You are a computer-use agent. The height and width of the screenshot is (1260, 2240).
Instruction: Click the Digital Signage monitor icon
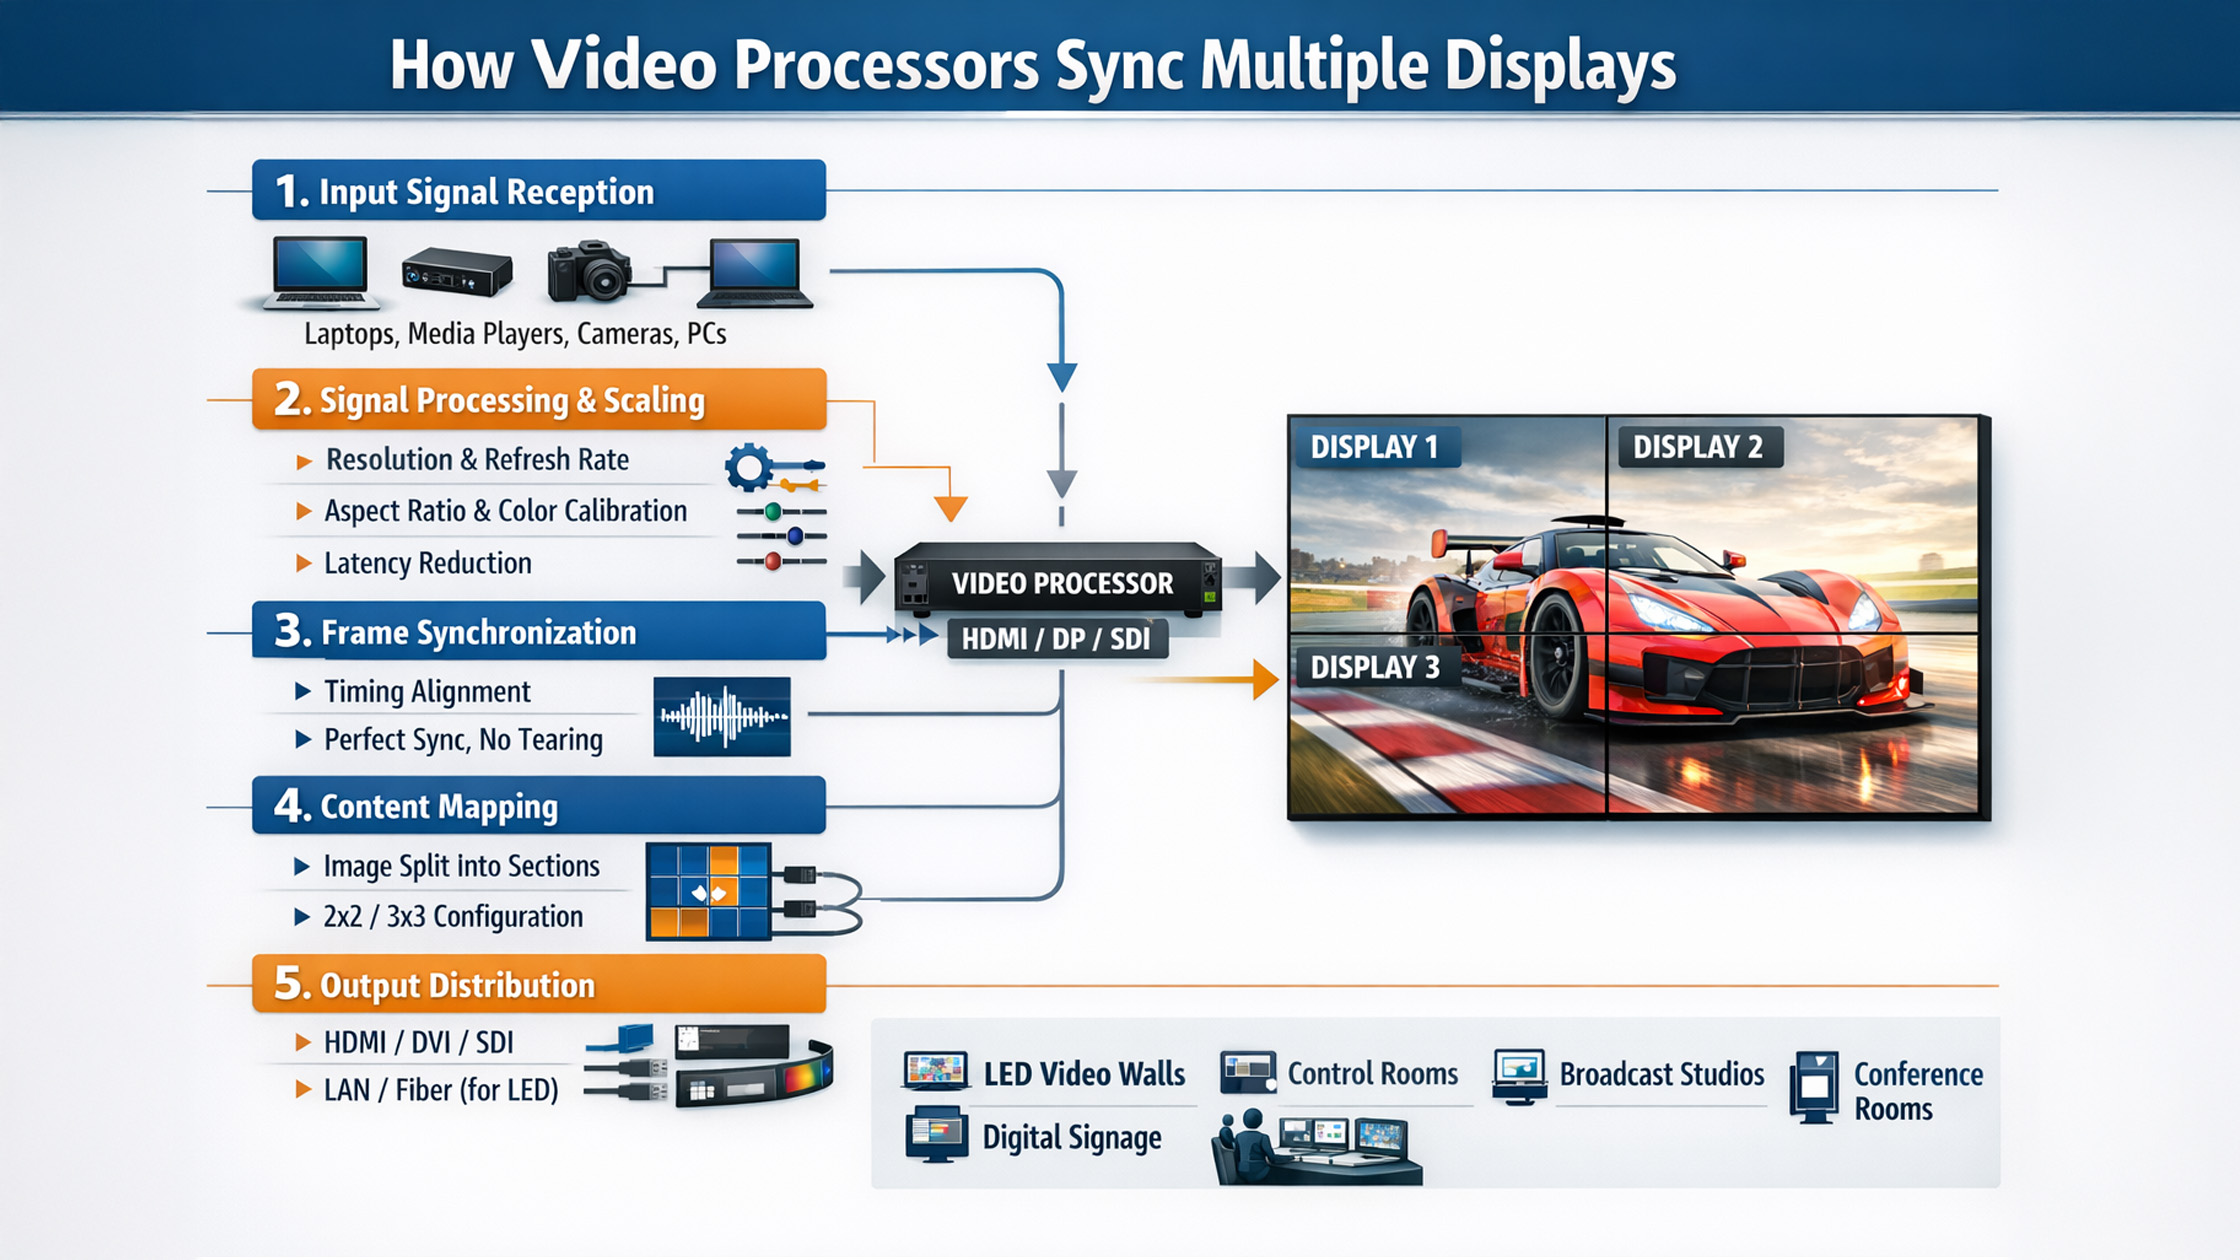[936, 1135]
